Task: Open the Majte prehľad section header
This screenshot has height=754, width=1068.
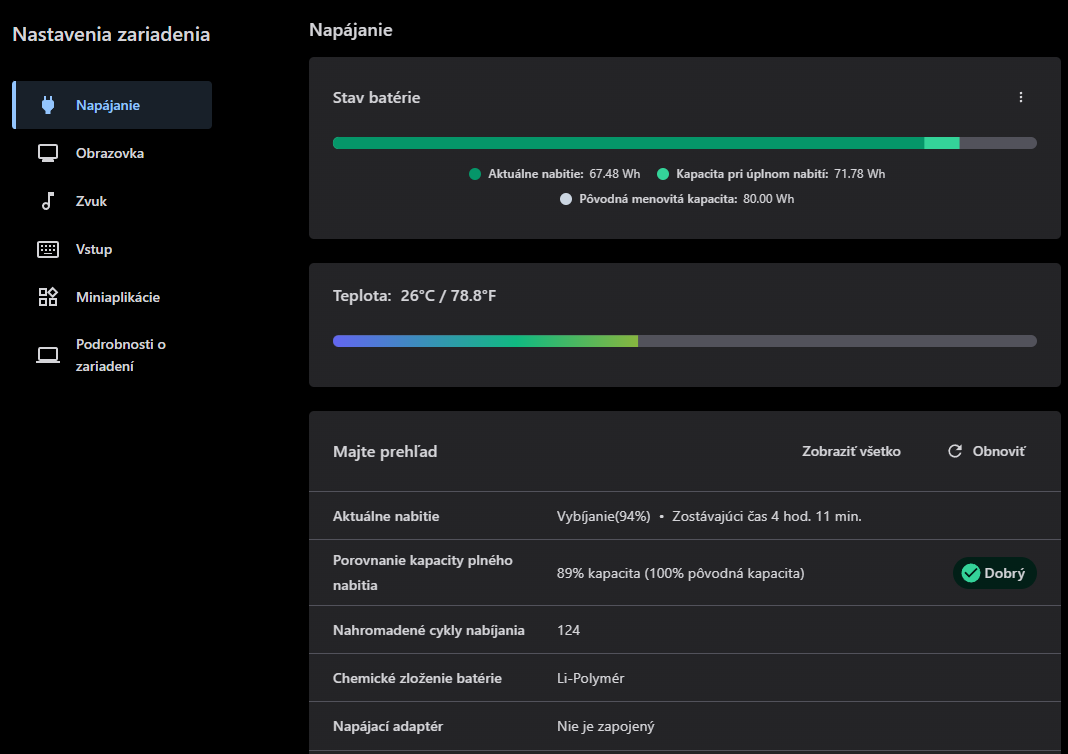Action: coord(386,451)
